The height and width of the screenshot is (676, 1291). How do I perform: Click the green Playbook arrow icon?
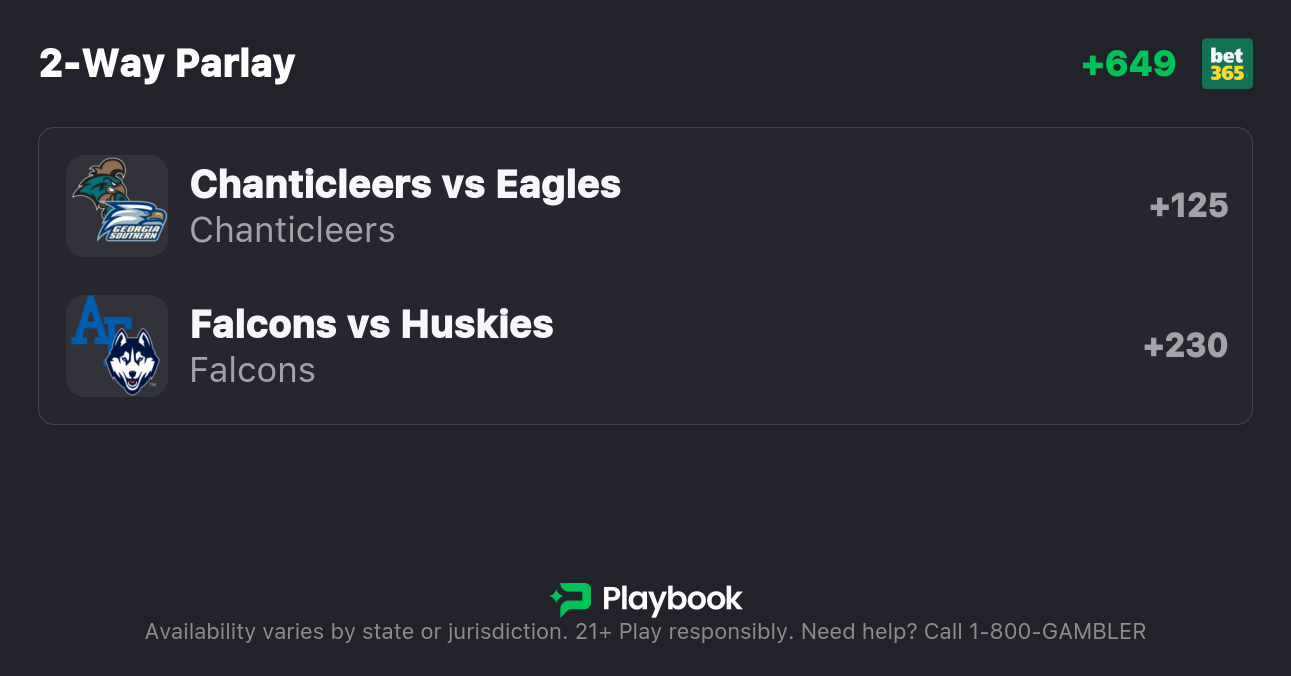[x=566, y=598]
